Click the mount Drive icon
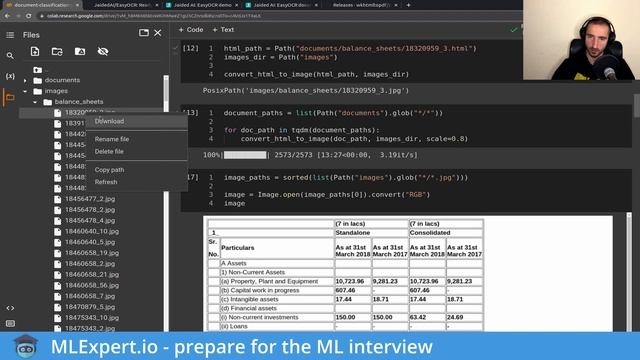Image resolution: width=640 pixels, height=360 pixels. pos(80,51)
